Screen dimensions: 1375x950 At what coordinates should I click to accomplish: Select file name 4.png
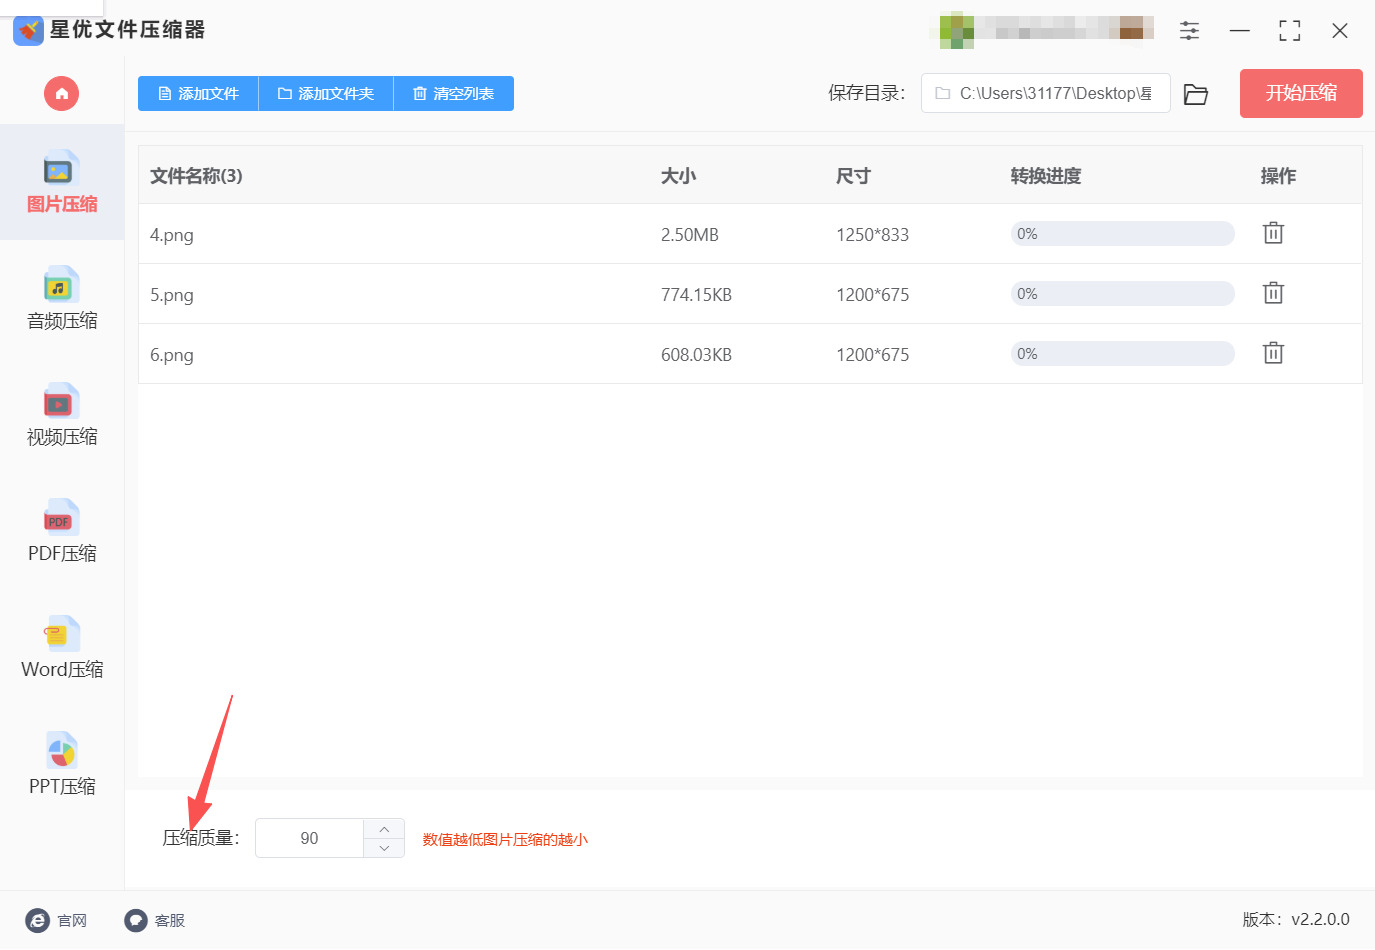coord(172,235)
